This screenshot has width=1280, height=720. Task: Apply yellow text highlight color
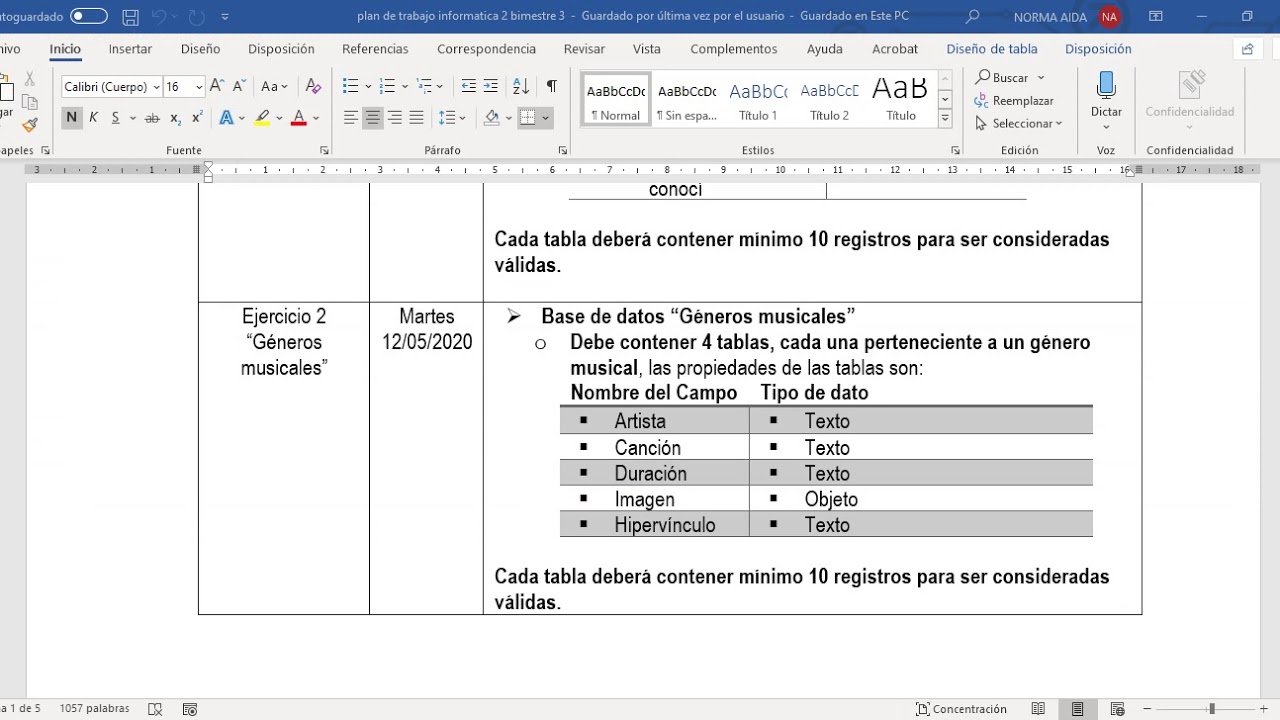point(262,118)
